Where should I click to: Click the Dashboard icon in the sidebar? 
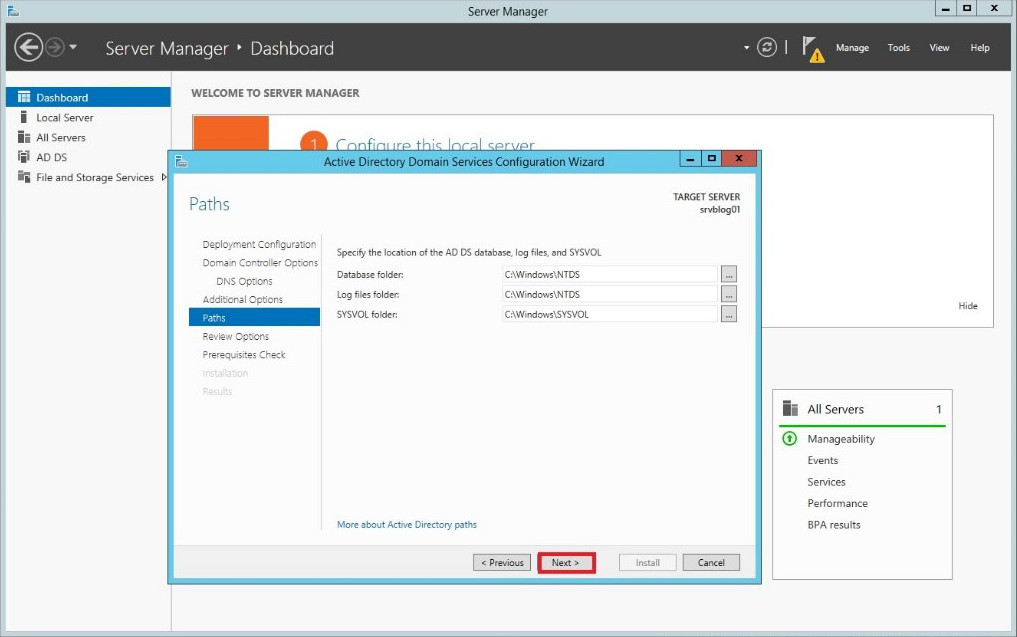click(x=24, y=97)
